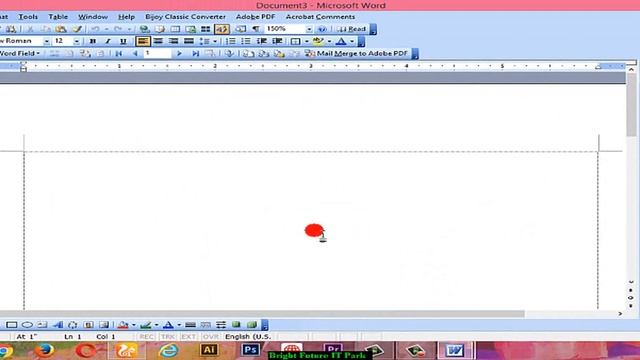The width and height of the screenshot is (640, 360).
Task: Open the font size dropdown
Action: click(x=76, y=42)
